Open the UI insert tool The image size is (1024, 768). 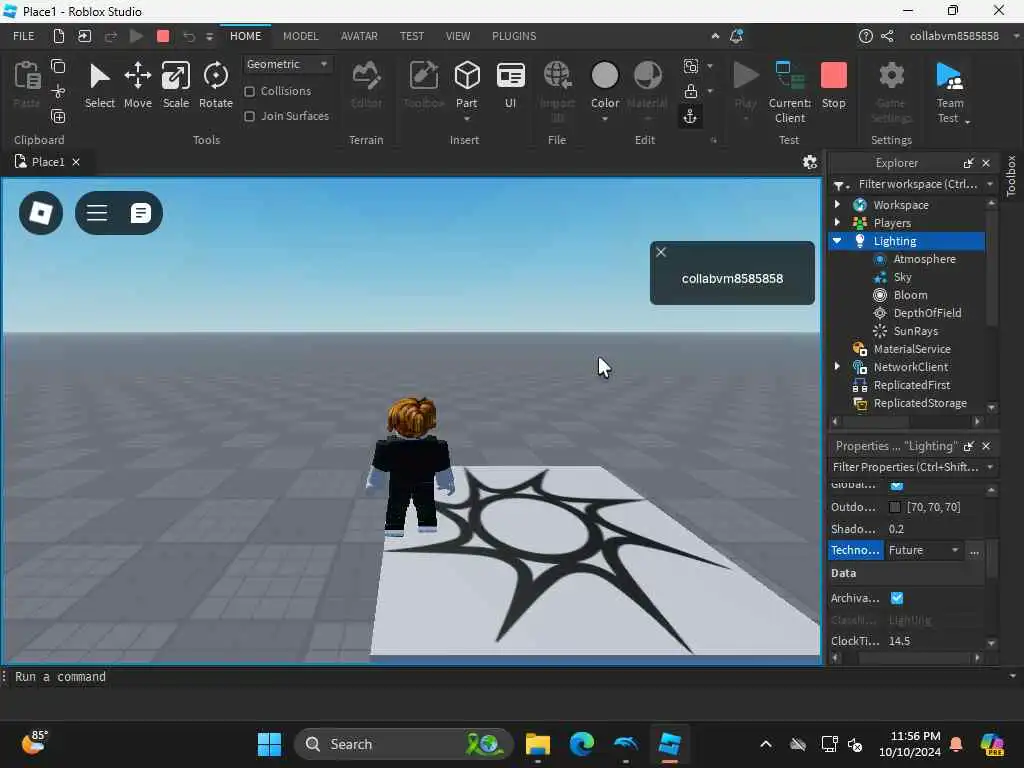click(x=511, y=84)
